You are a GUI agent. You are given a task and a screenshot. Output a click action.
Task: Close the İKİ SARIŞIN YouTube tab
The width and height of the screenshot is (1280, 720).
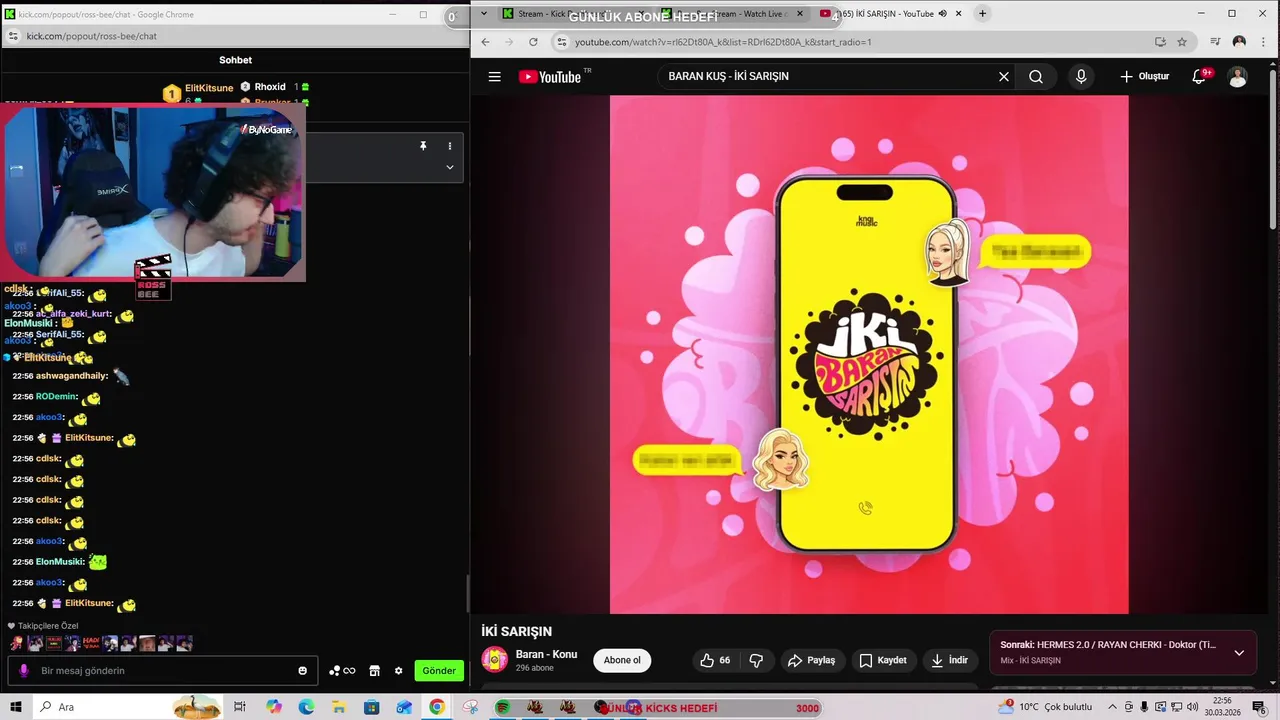959,14
